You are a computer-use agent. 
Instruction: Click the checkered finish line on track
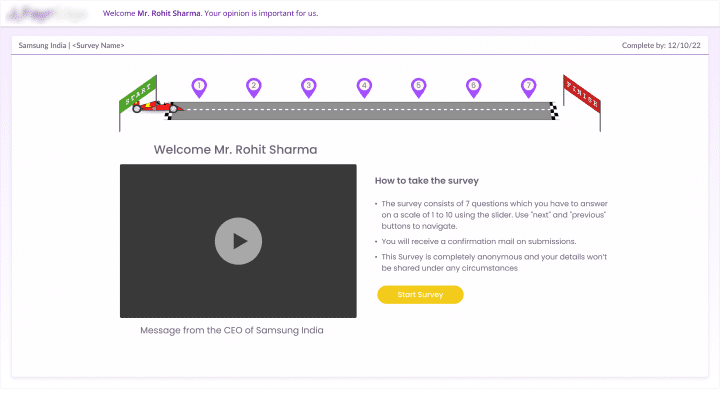[x=553, y=110]
